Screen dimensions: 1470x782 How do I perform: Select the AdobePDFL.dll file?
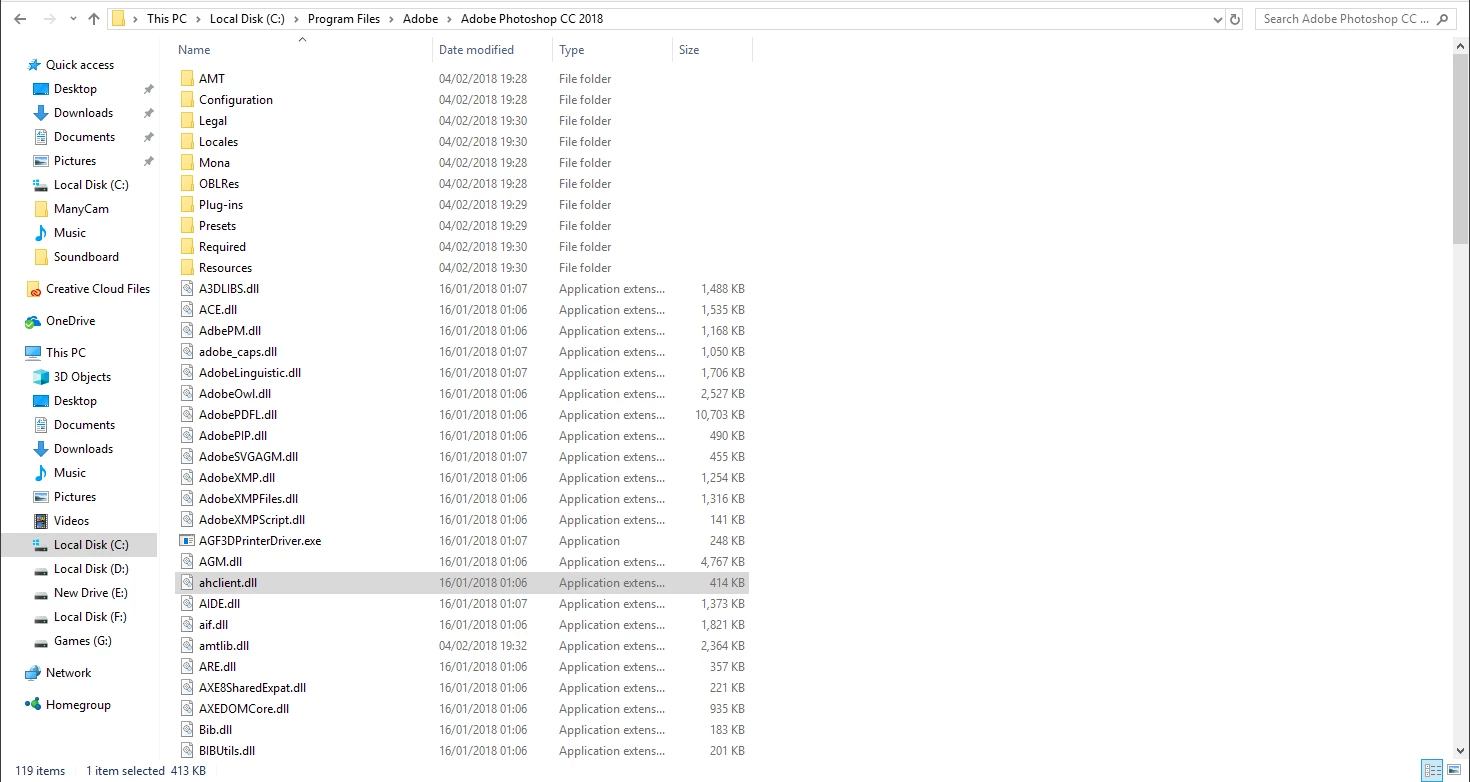238,415
